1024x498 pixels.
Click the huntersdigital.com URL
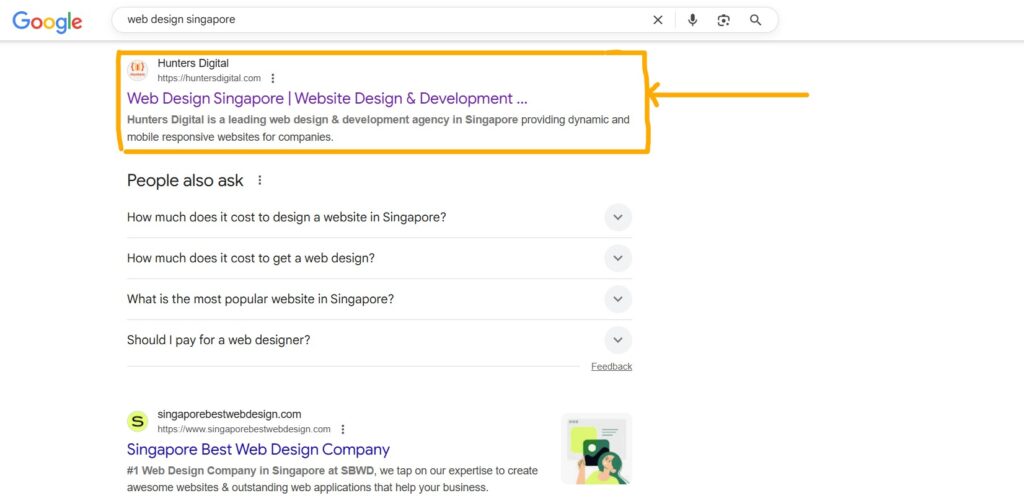point(209,78)
